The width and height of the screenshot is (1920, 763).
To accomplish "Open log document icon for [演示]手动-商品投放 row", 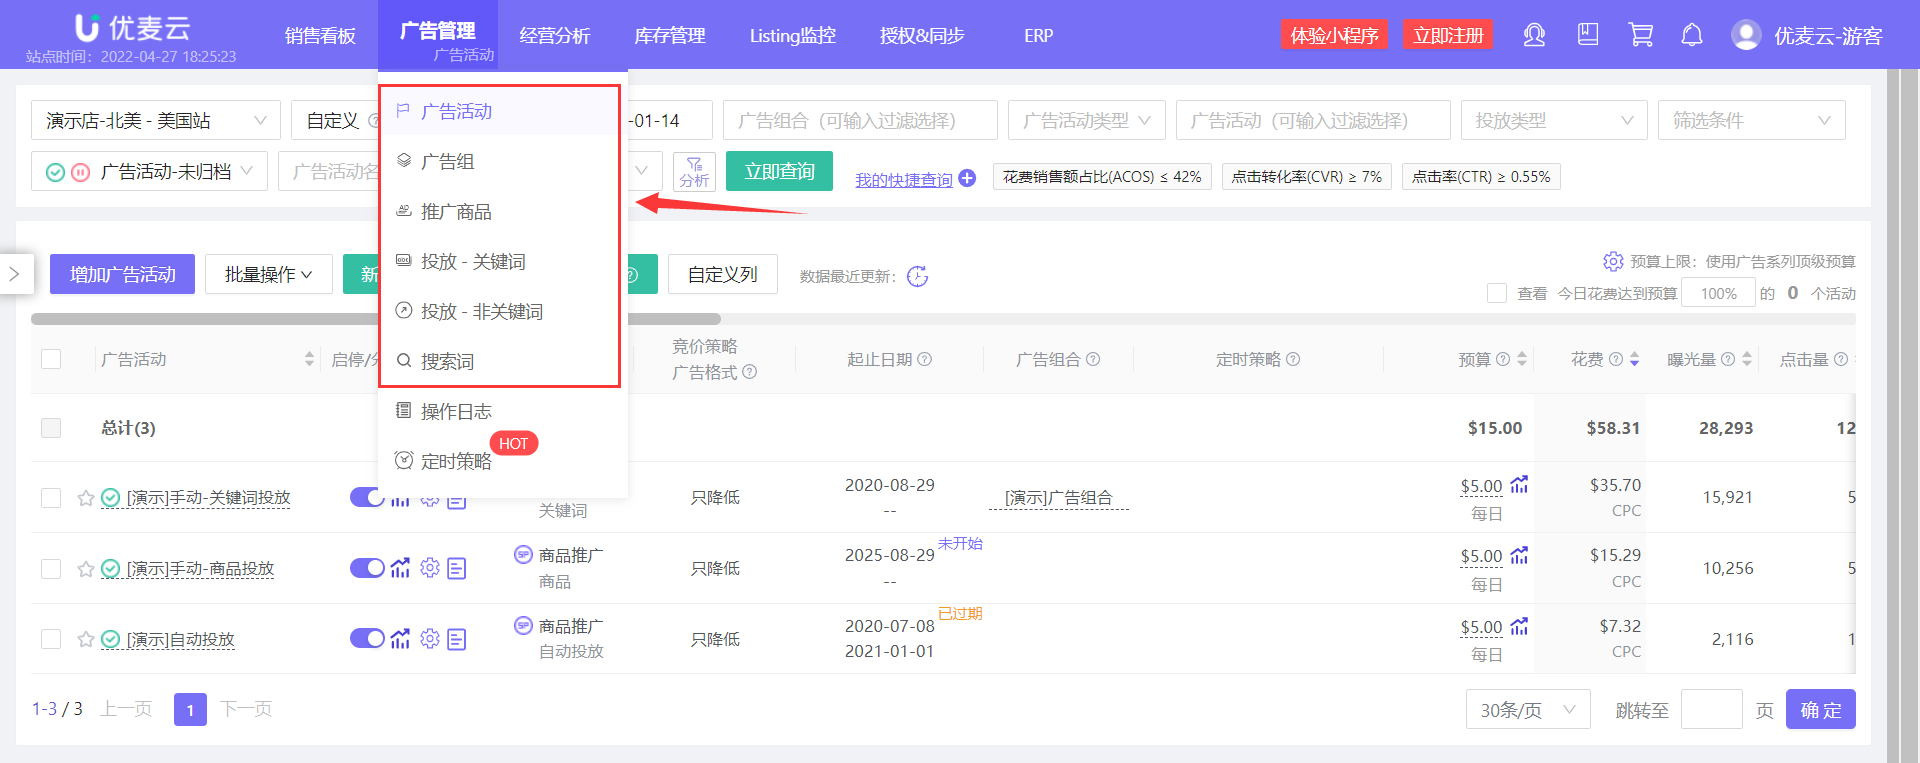I will 457,568.
